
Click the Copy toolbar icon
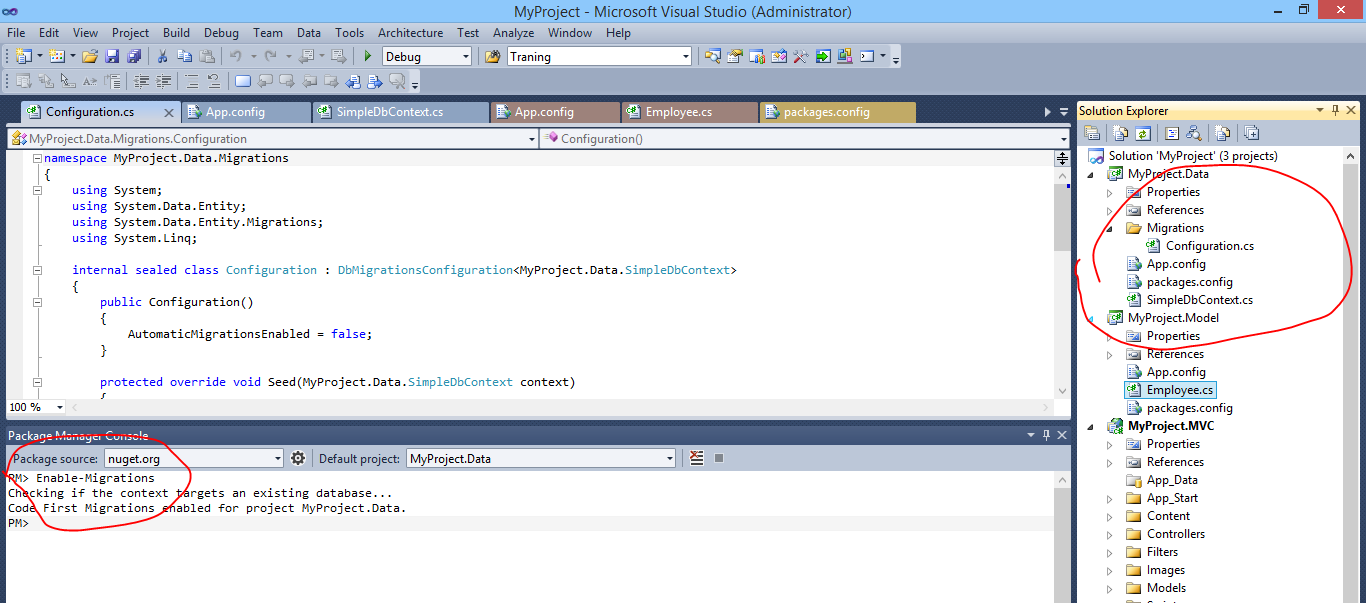[x=185, y=57]
